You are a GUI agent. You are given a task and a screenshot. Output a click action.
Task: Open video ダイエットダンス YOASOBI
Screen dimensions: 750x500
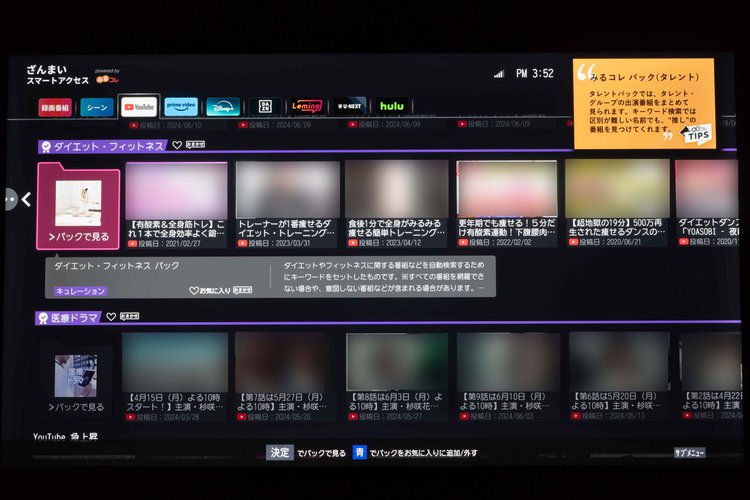(706, 203)
